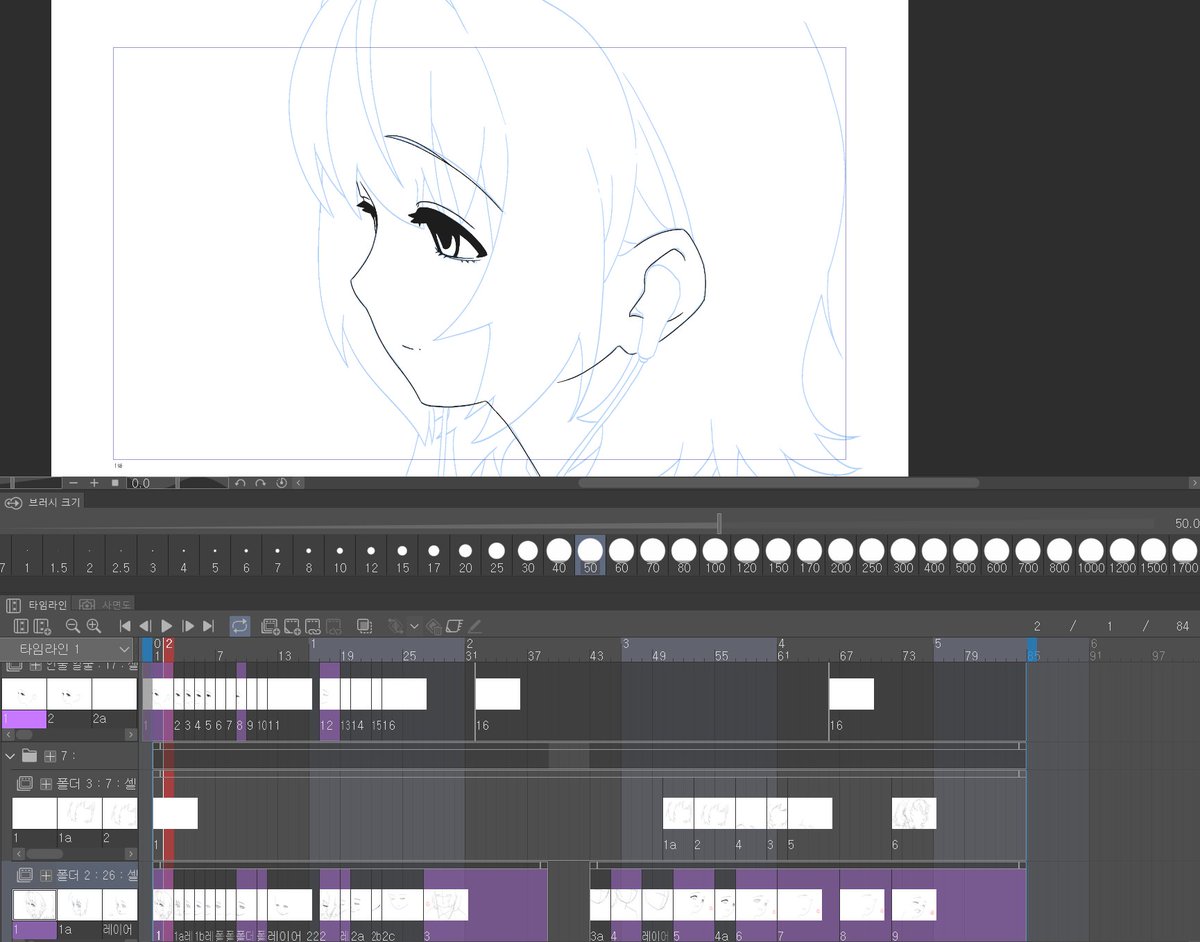
Task: Toggle onion skin in the timeline toolbar
Action: [365, 626]
